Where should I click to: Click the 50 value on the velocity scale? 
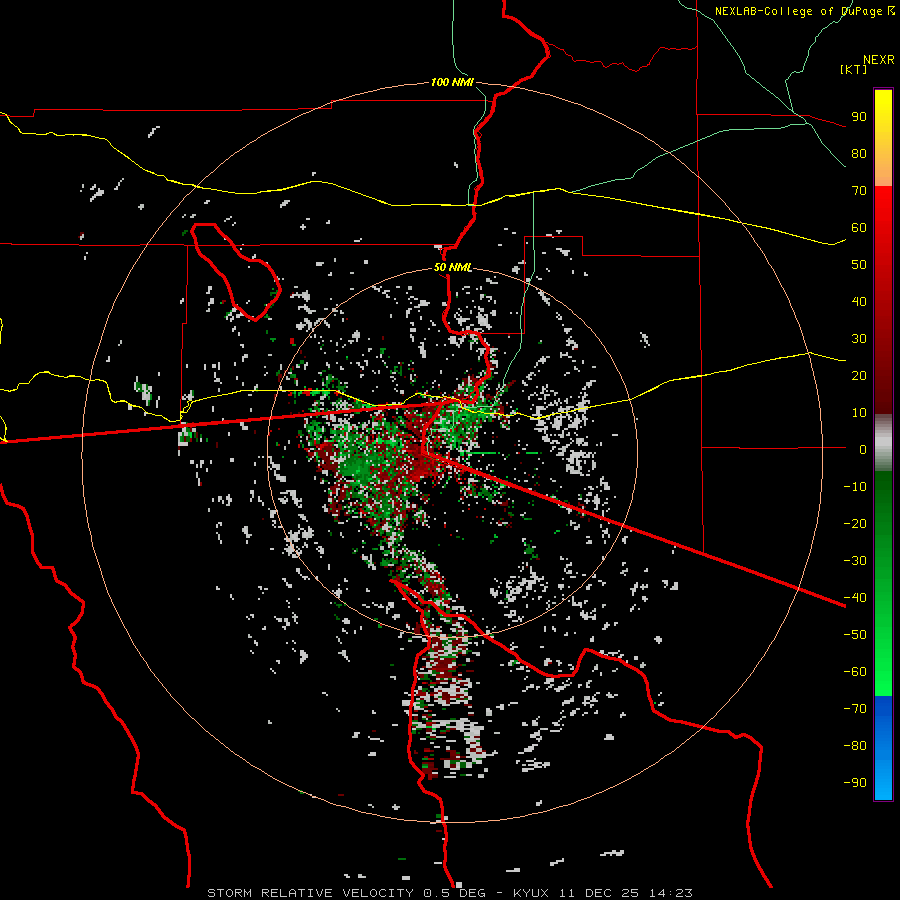[x=859, y=265]
